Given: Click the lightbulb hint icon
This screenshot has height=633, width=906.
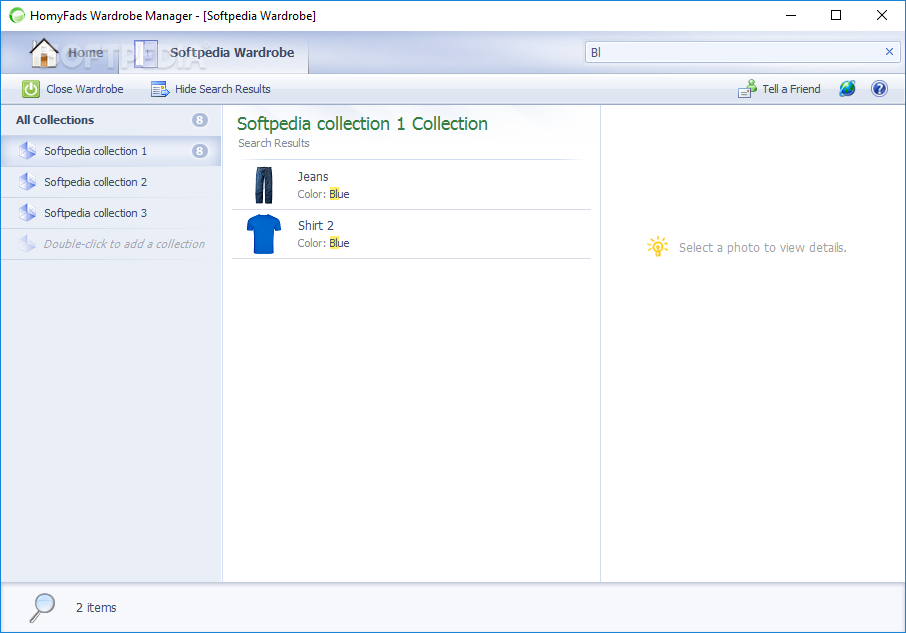Looking at the screenshot, I should coord(657,247).
